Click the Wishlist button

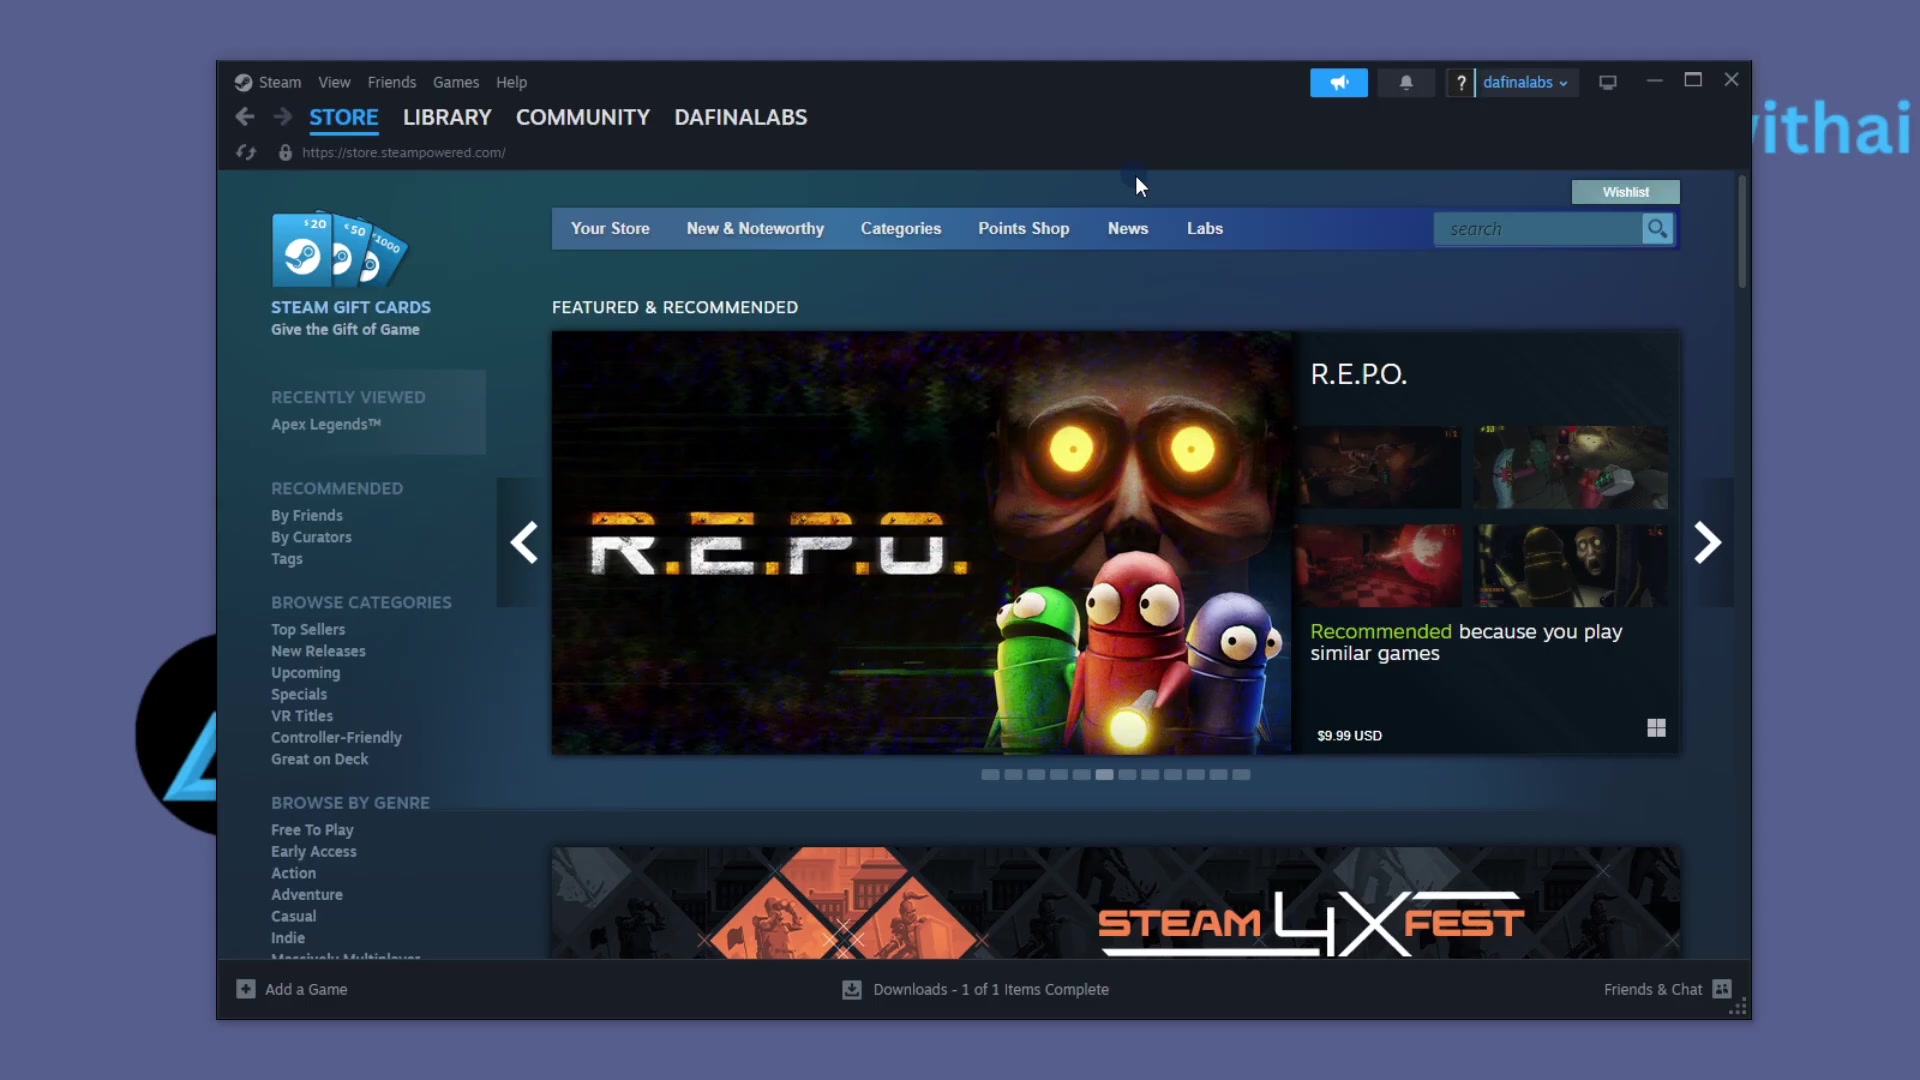[1625, 191]
